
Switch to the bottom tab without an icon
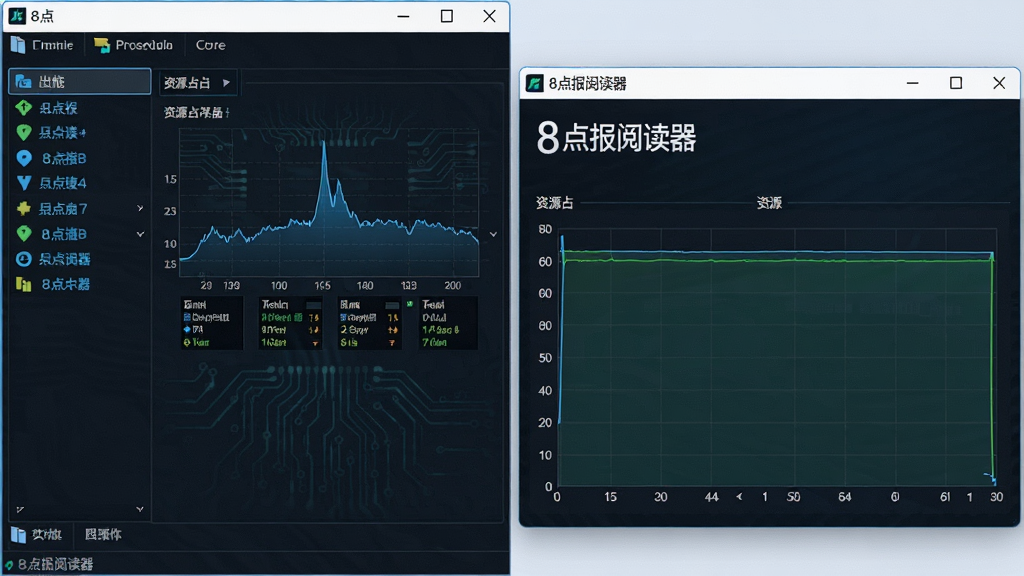[x=103, y=535]
